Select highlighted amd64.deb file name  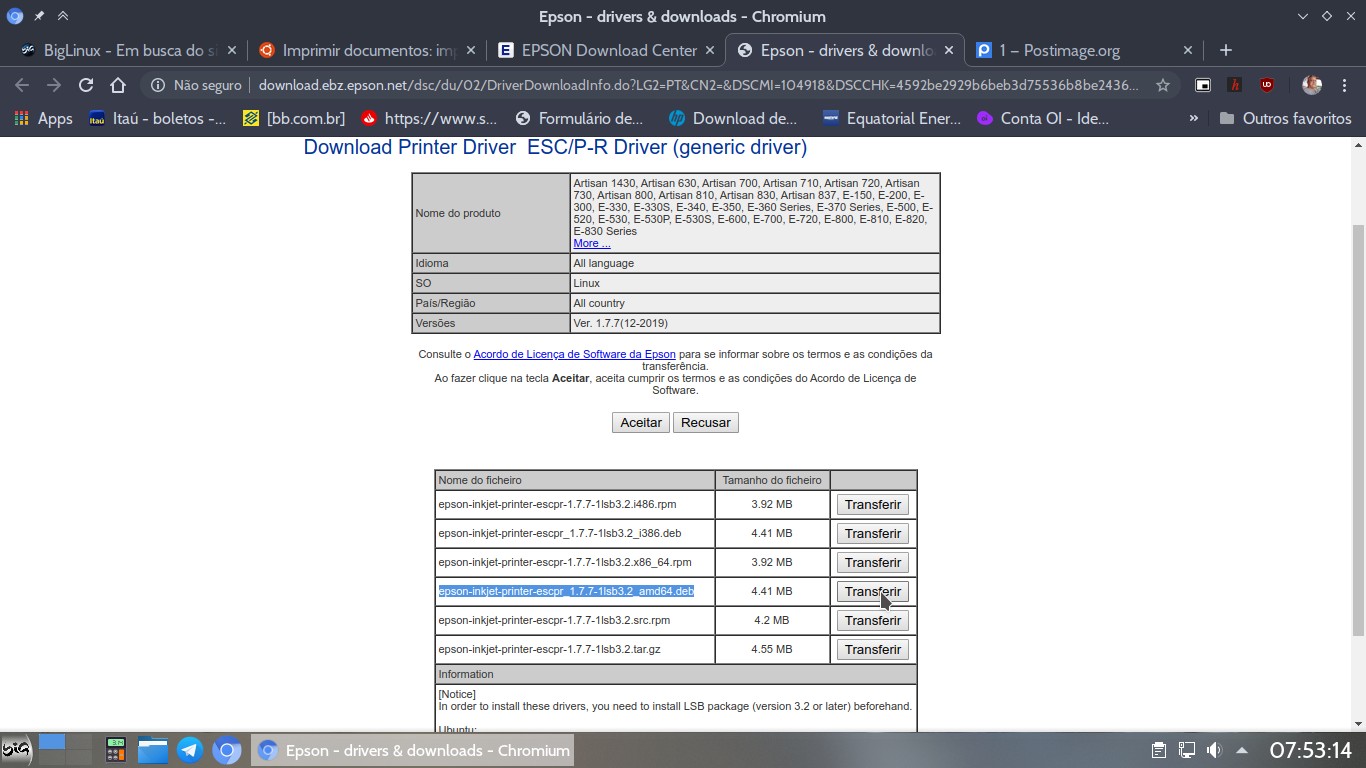[566, 591]
